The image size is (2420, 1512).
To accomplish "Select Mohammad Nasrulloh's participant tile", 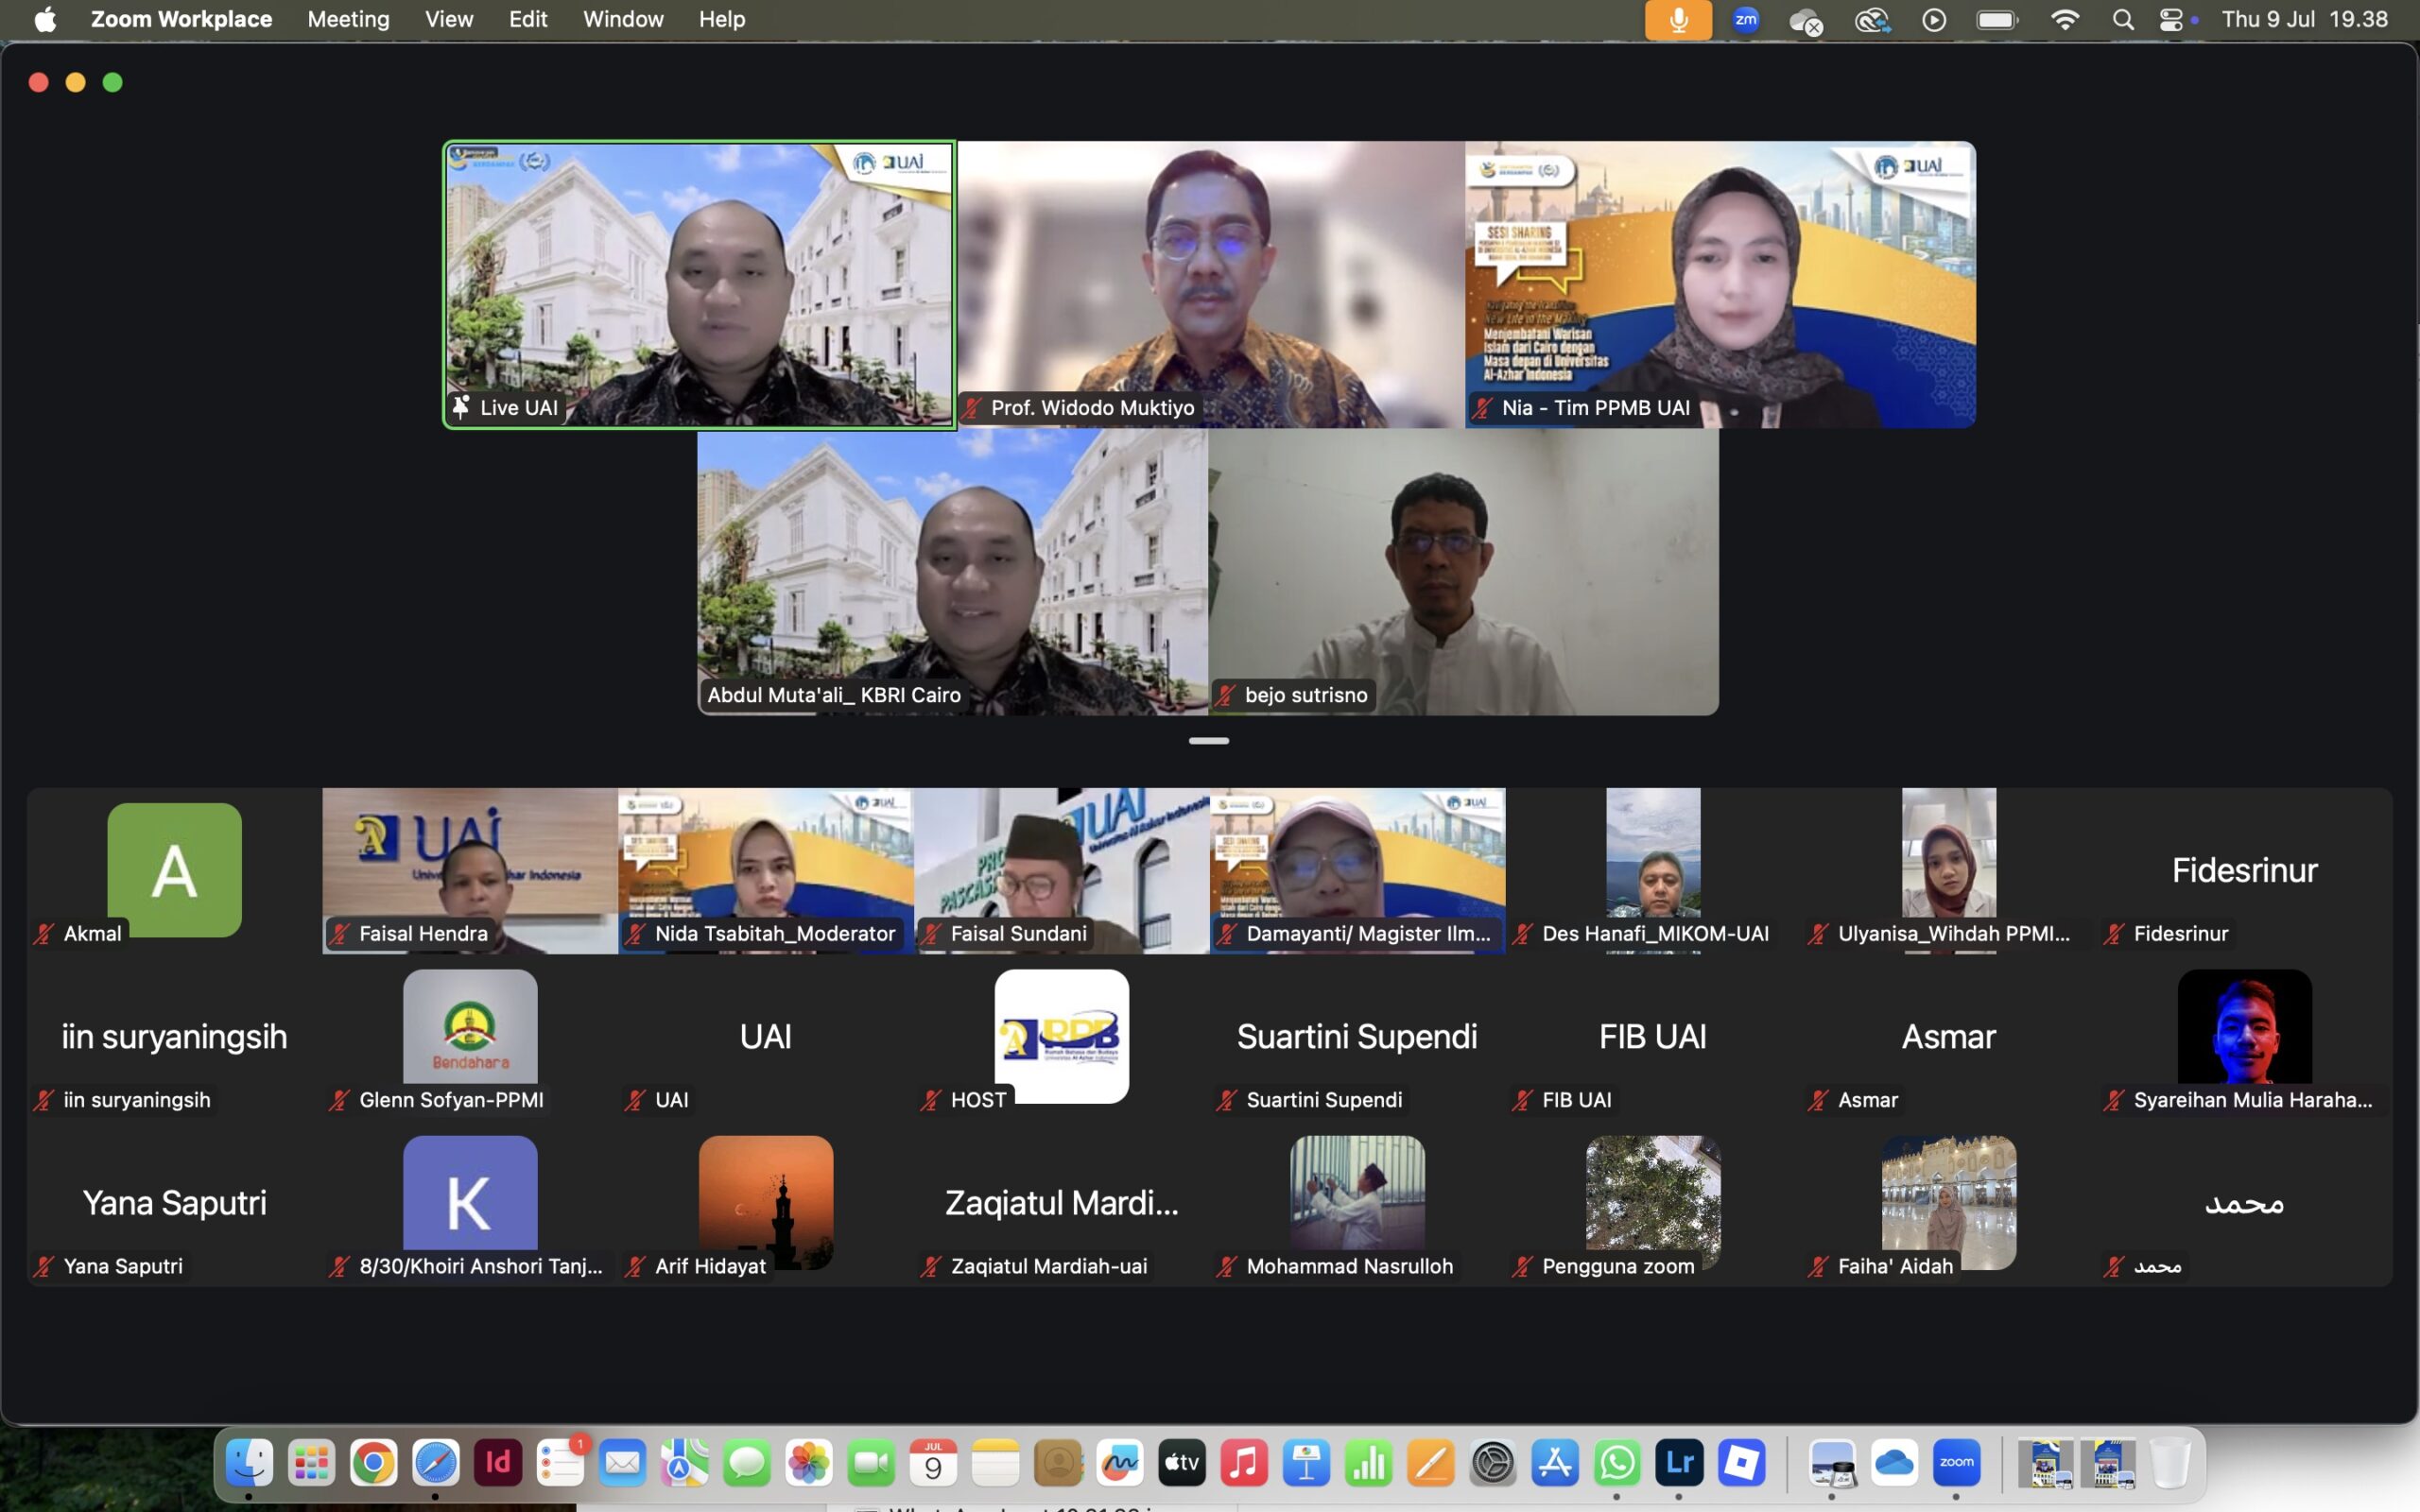I will 1357,1203.
